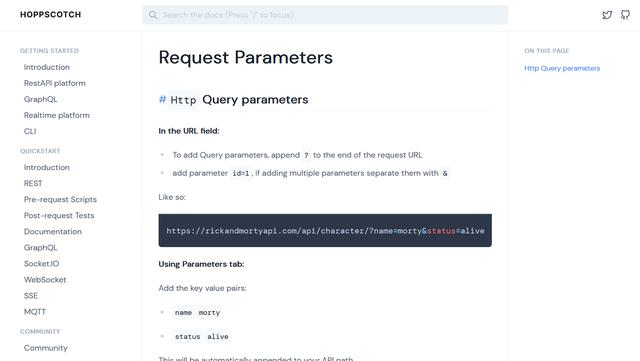The height and width of the screenshot is (361, 640).
Task: Click the # anchor beside Http Query parameters
Action: (162, 99)
